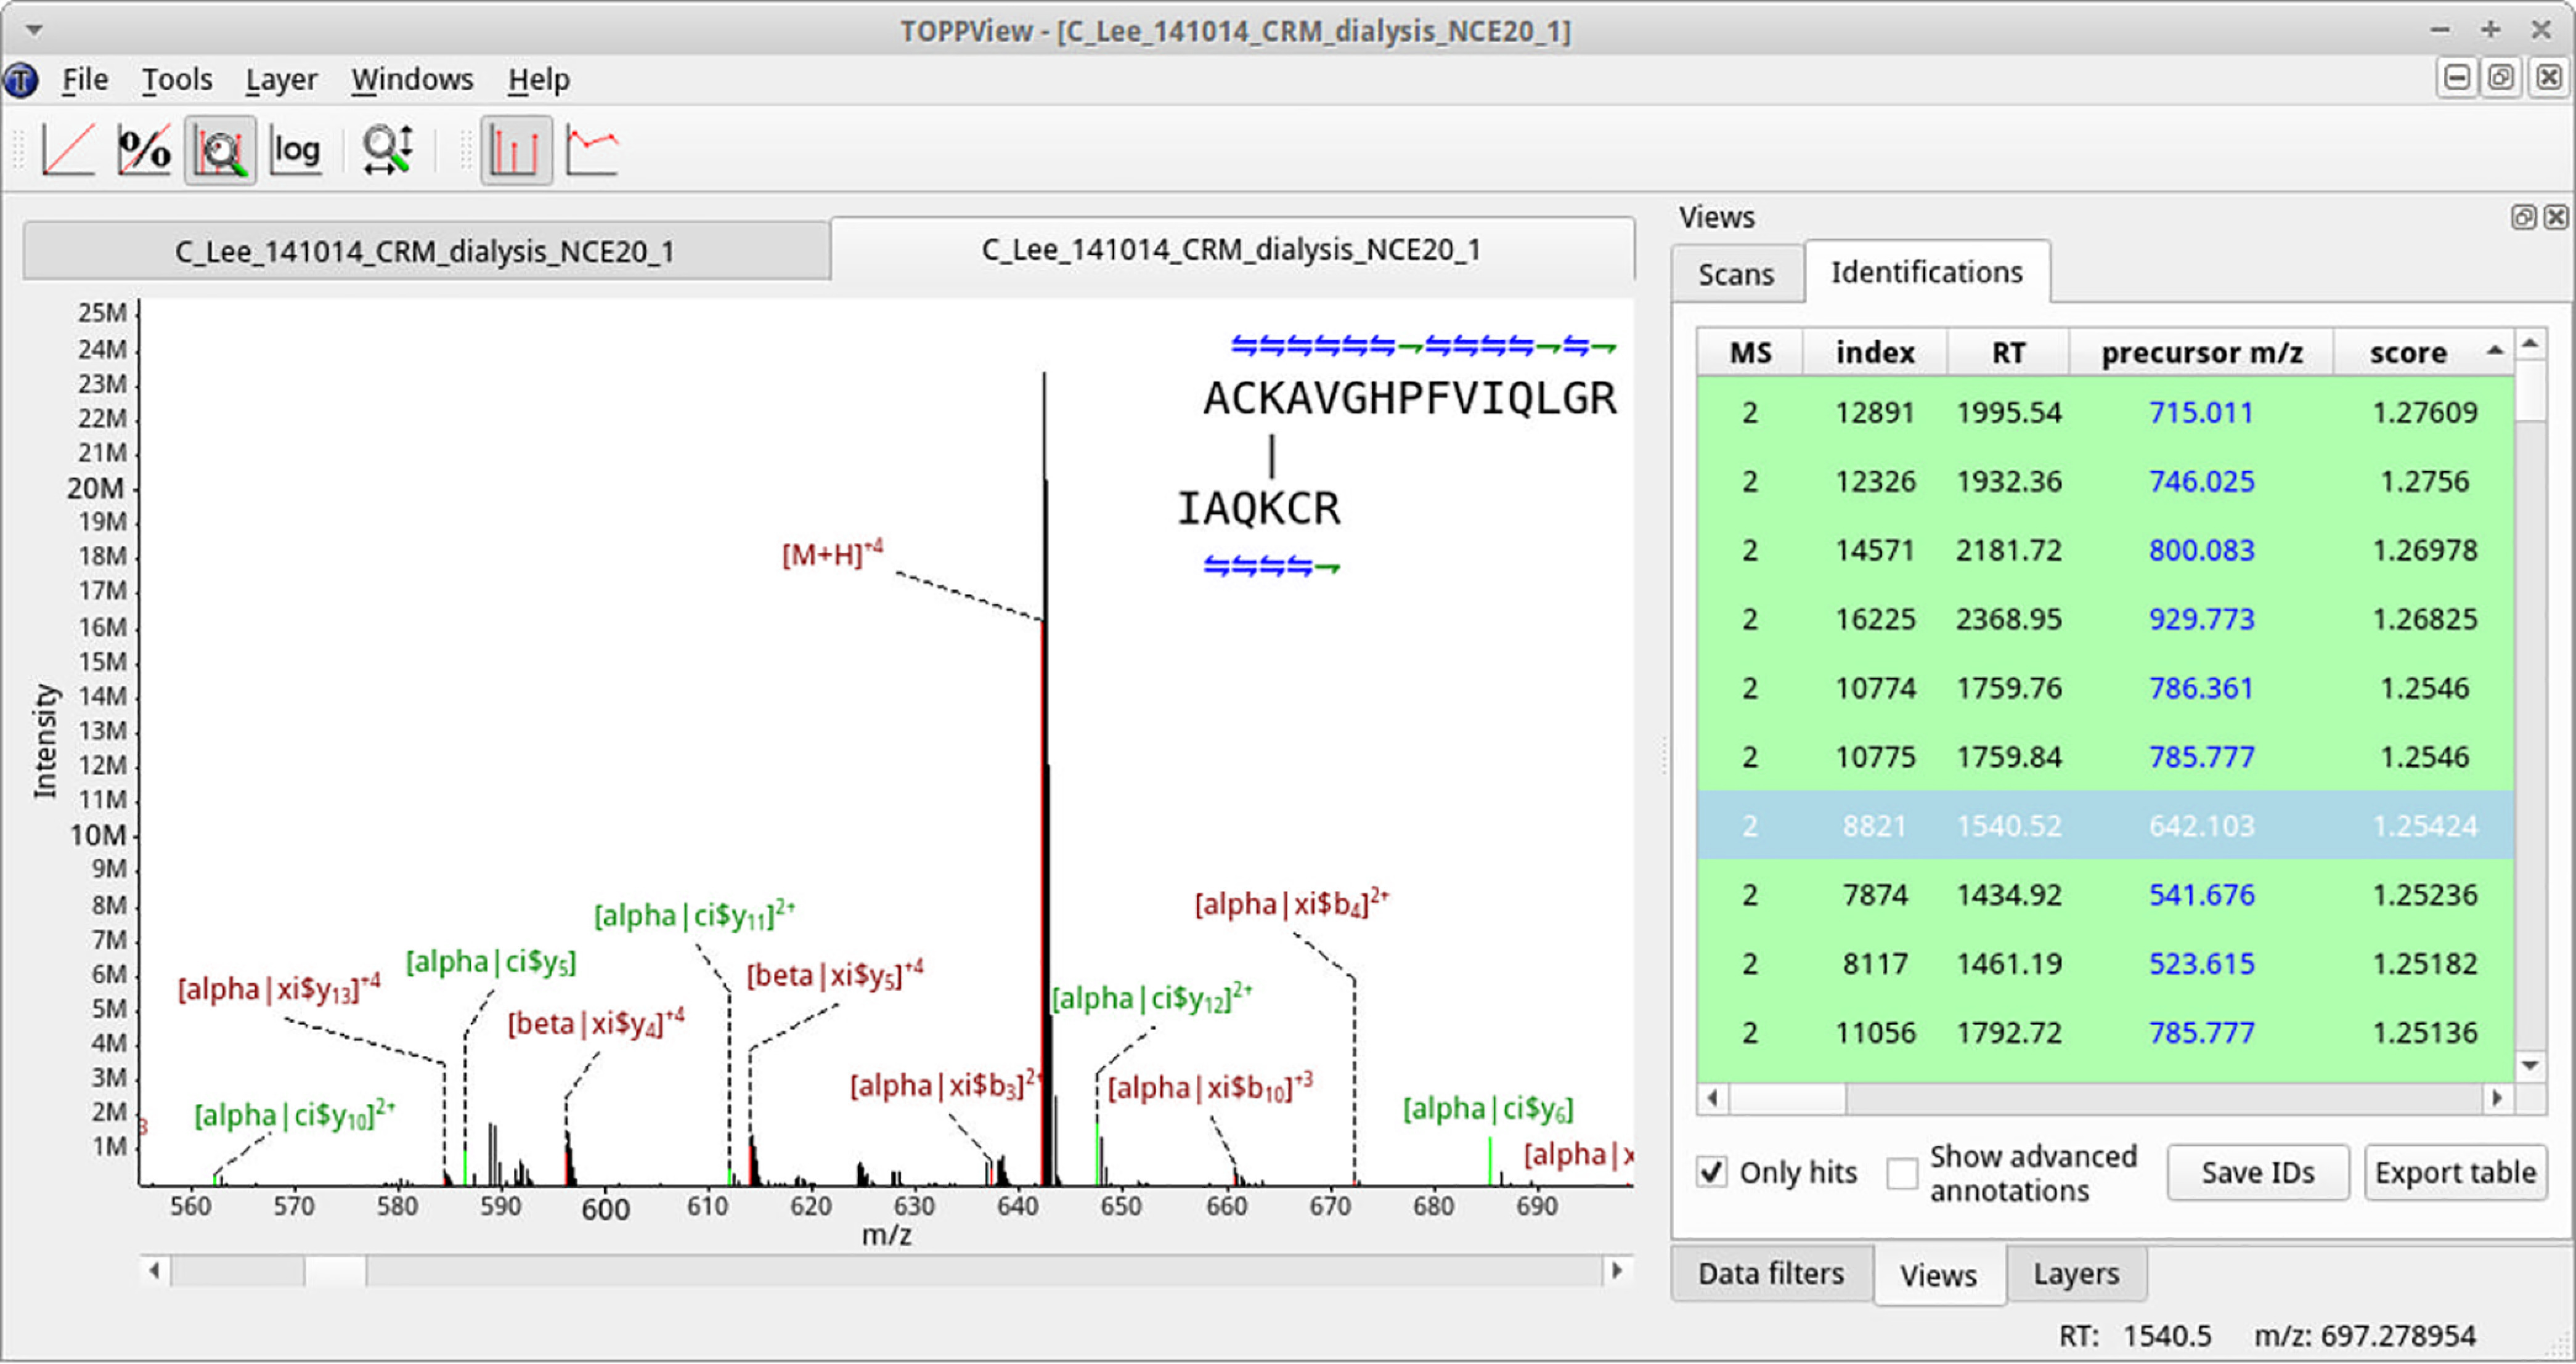
Task: Open the Tools menu
Action: tap(176, 80)
